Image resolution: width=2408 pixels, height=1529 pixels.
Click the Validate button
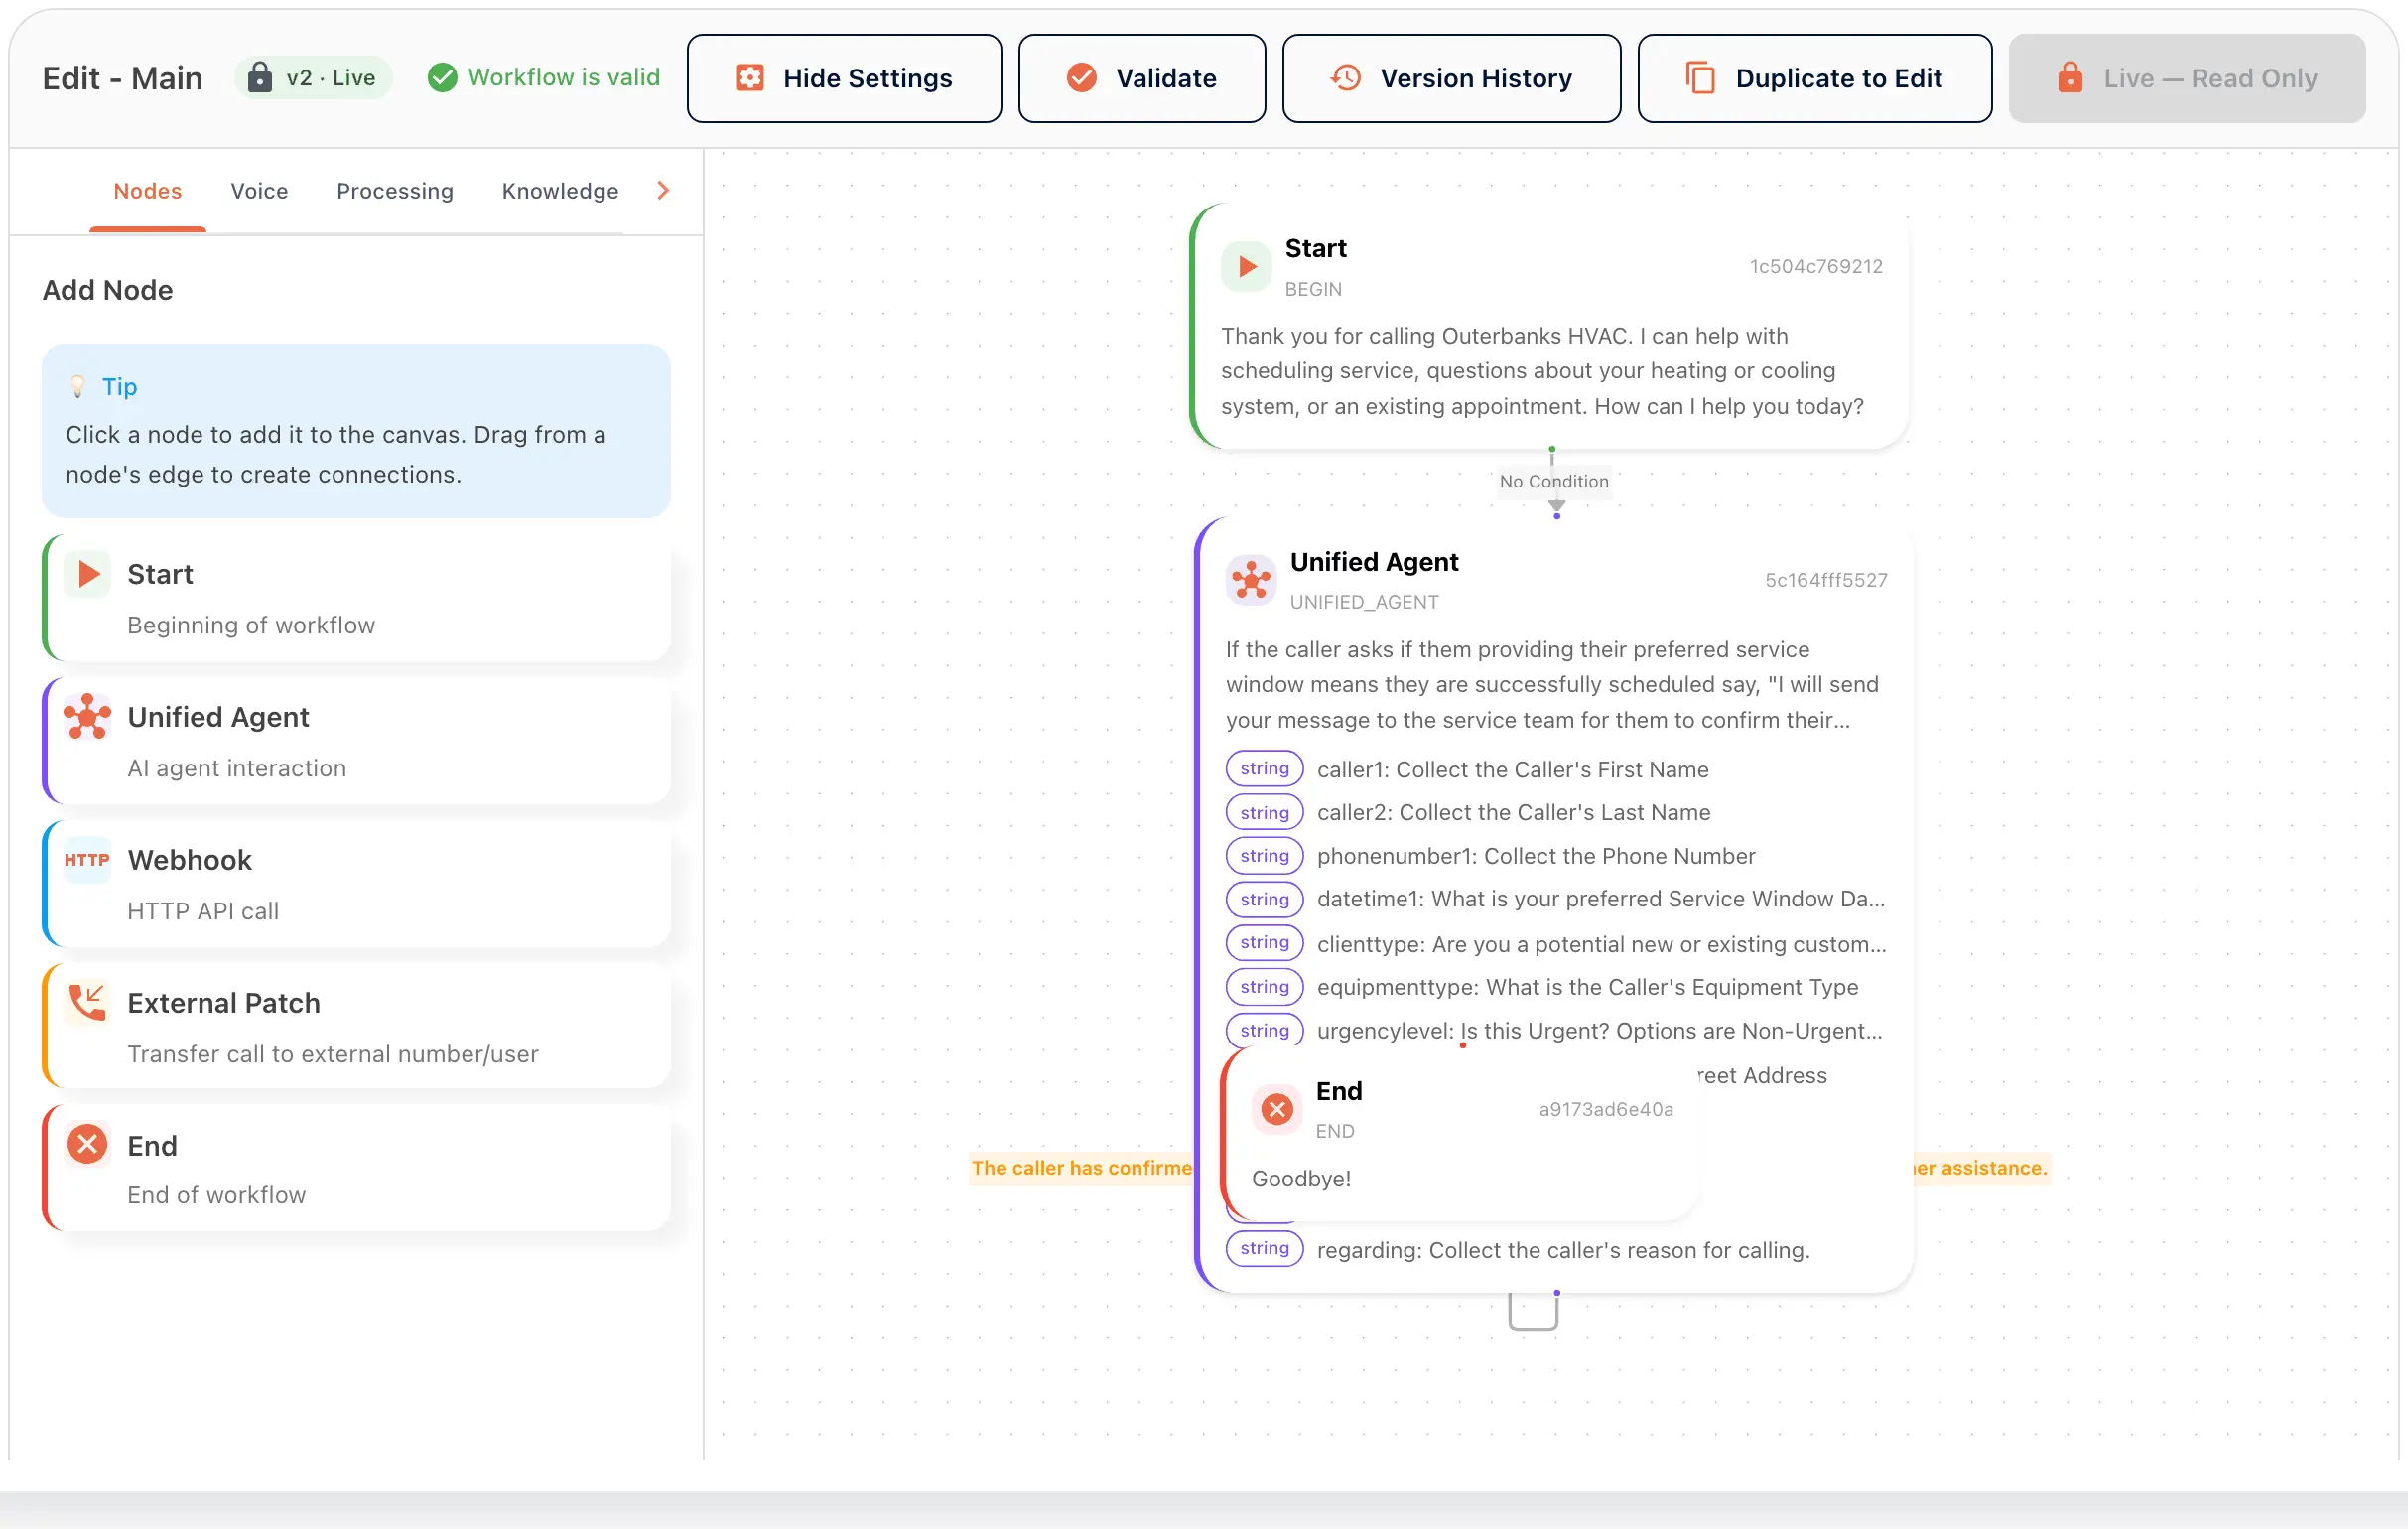point(1142,78)
